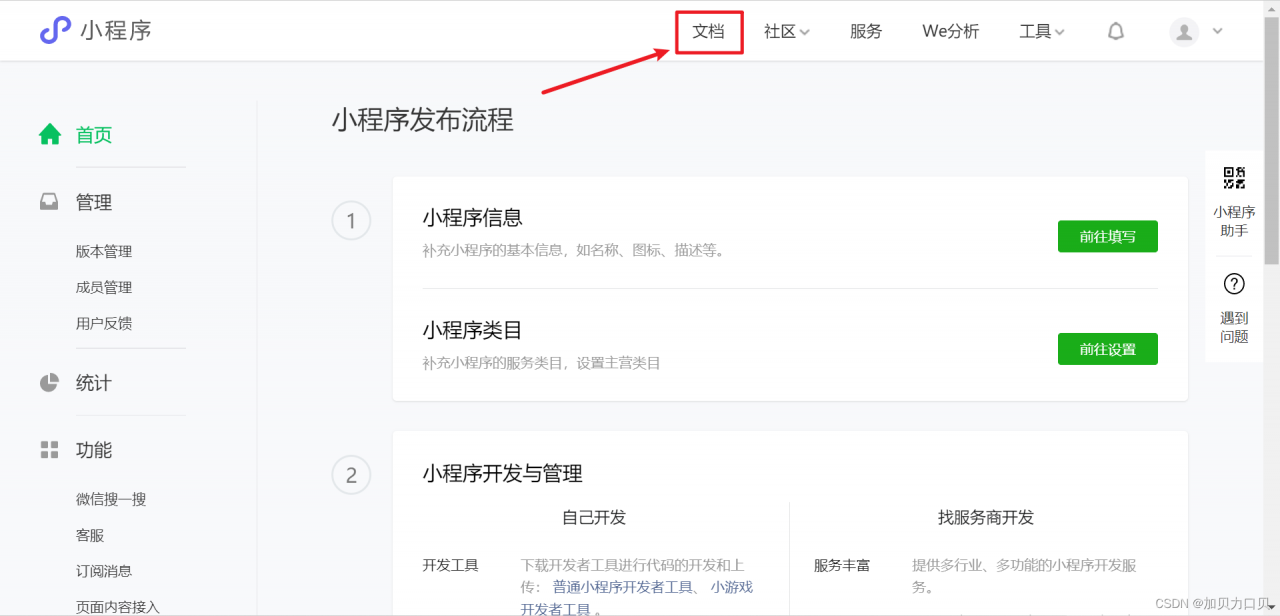Open the We分析 menu item
Viewport: 1280px width, 616px height.
pos(949,31)
